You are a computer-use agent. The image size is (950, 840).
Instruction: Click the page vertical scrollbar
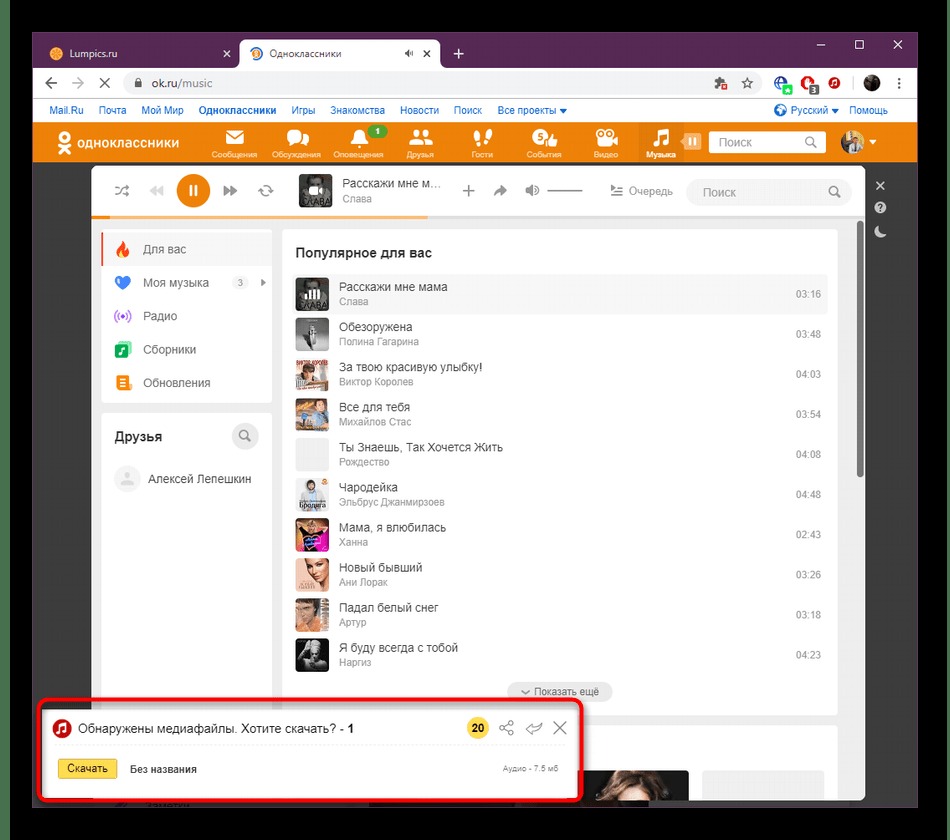point(860,350)
